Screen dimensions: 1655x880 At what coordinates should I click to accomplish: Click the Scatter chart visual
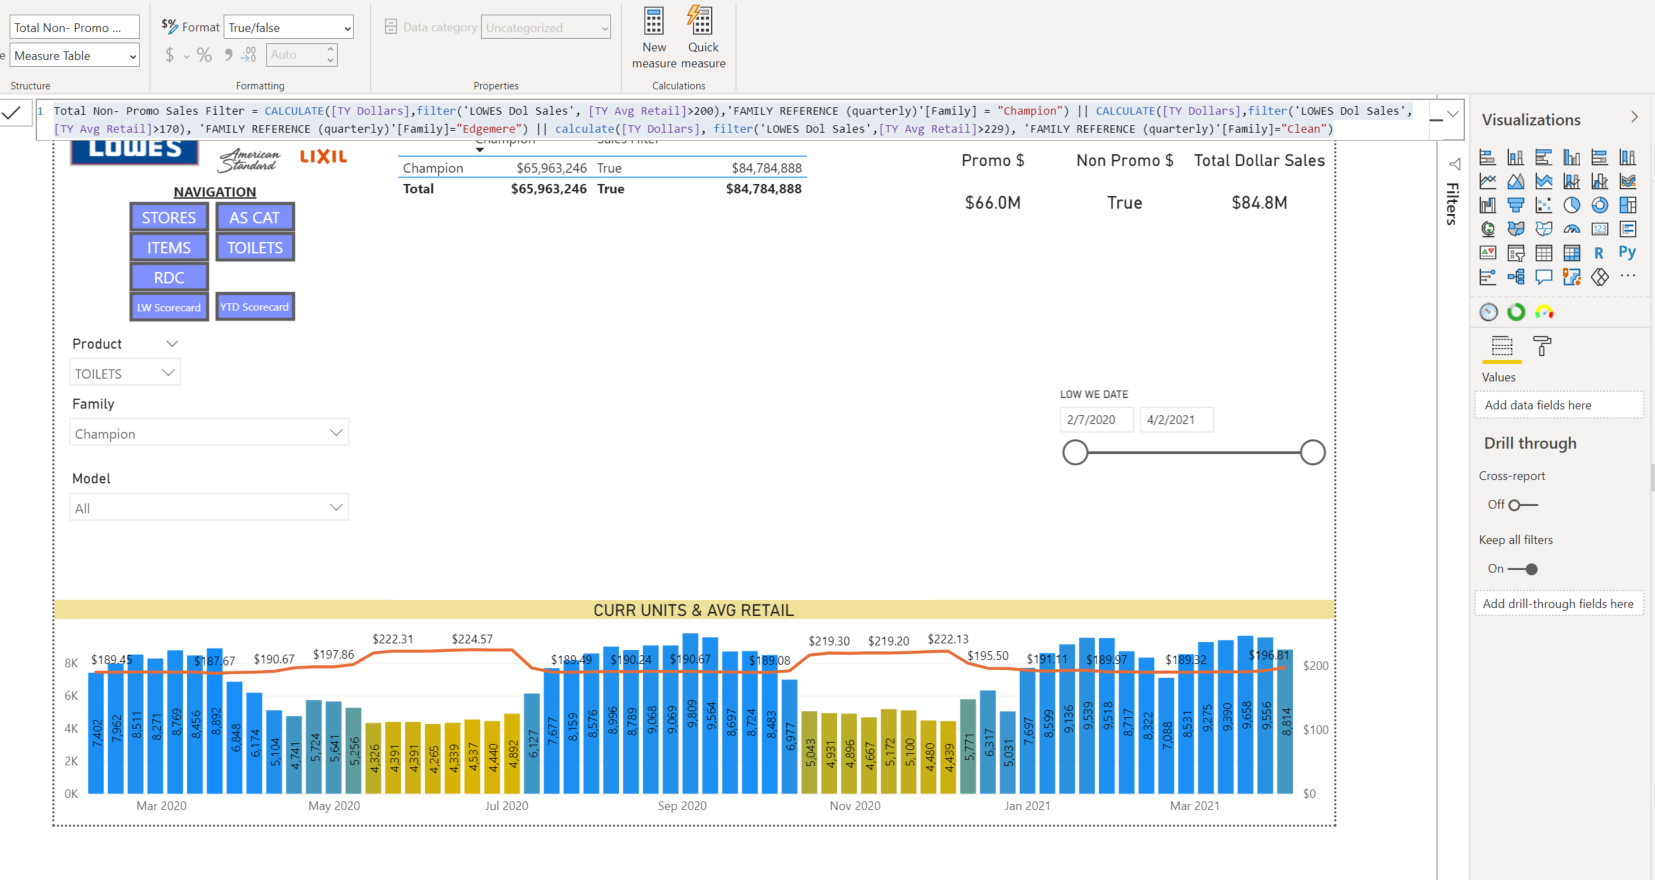click(1544, 205)
